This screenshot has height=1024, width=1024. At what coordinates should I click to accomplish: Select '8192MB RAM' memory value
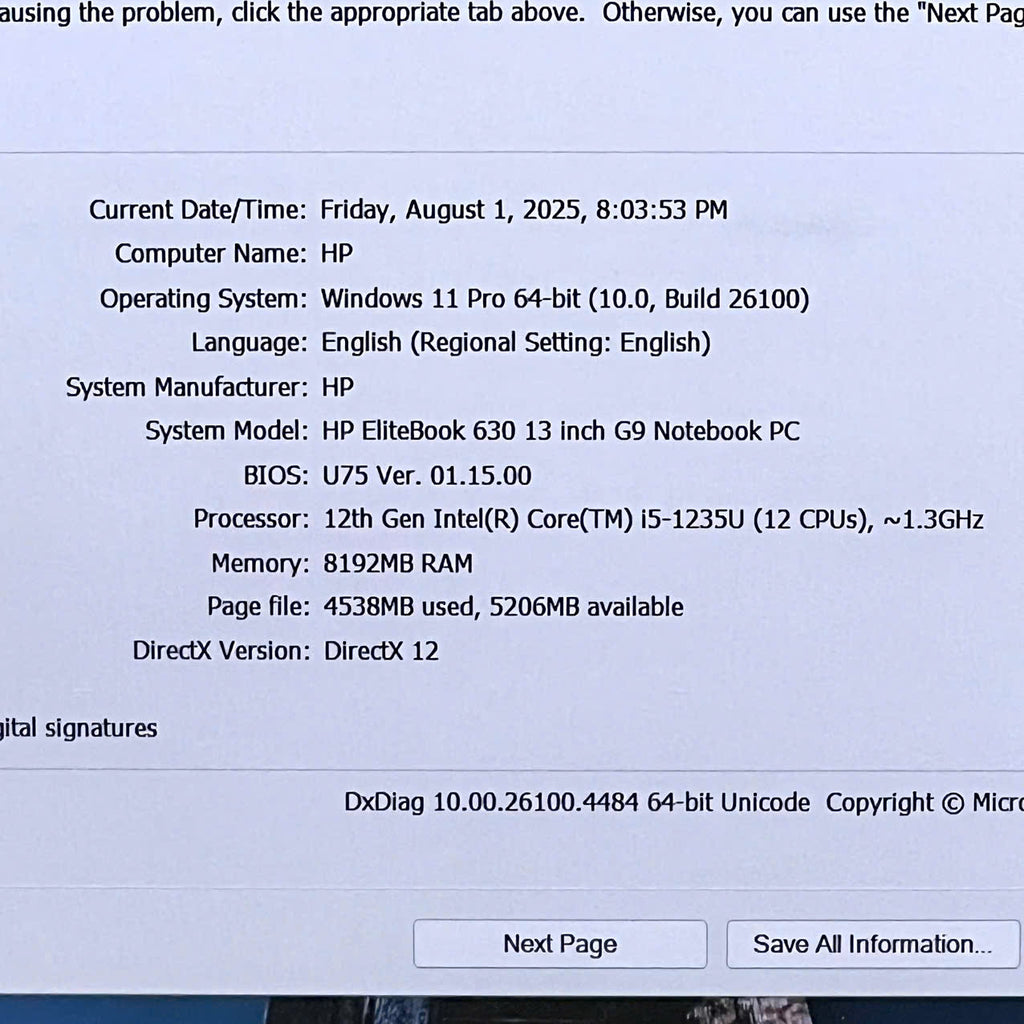pyautogui.click(x=398, y=564)
